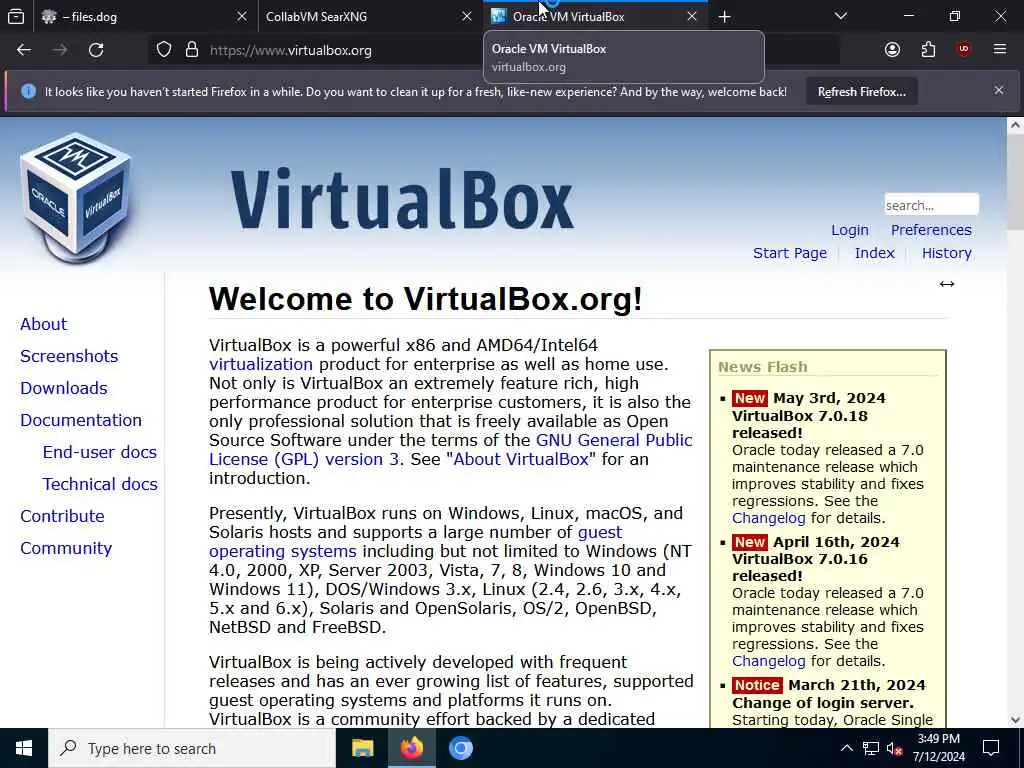Go to the Downloads sidebar link
The image size is (1024, 768).
[x=63, y=388]
